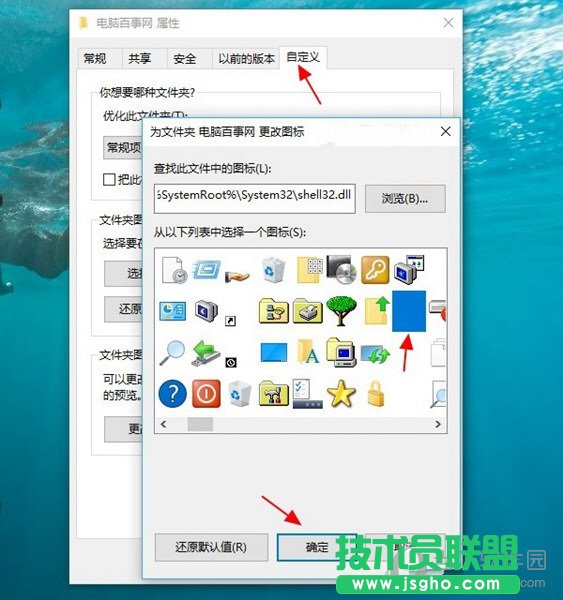563x600 pixels.
Task: Select the folder with green up arrow
Action: coord(377,311)
